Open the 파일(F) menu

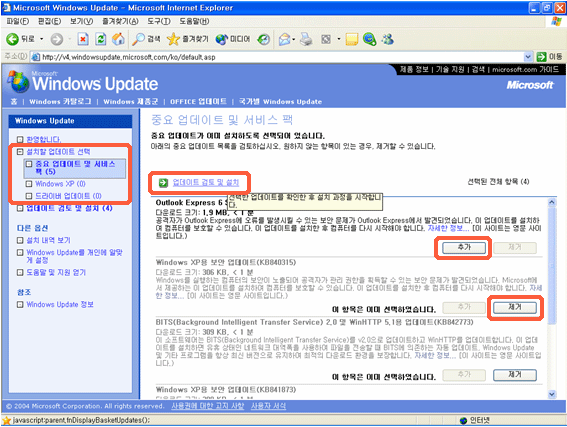(x=18, y=21)
